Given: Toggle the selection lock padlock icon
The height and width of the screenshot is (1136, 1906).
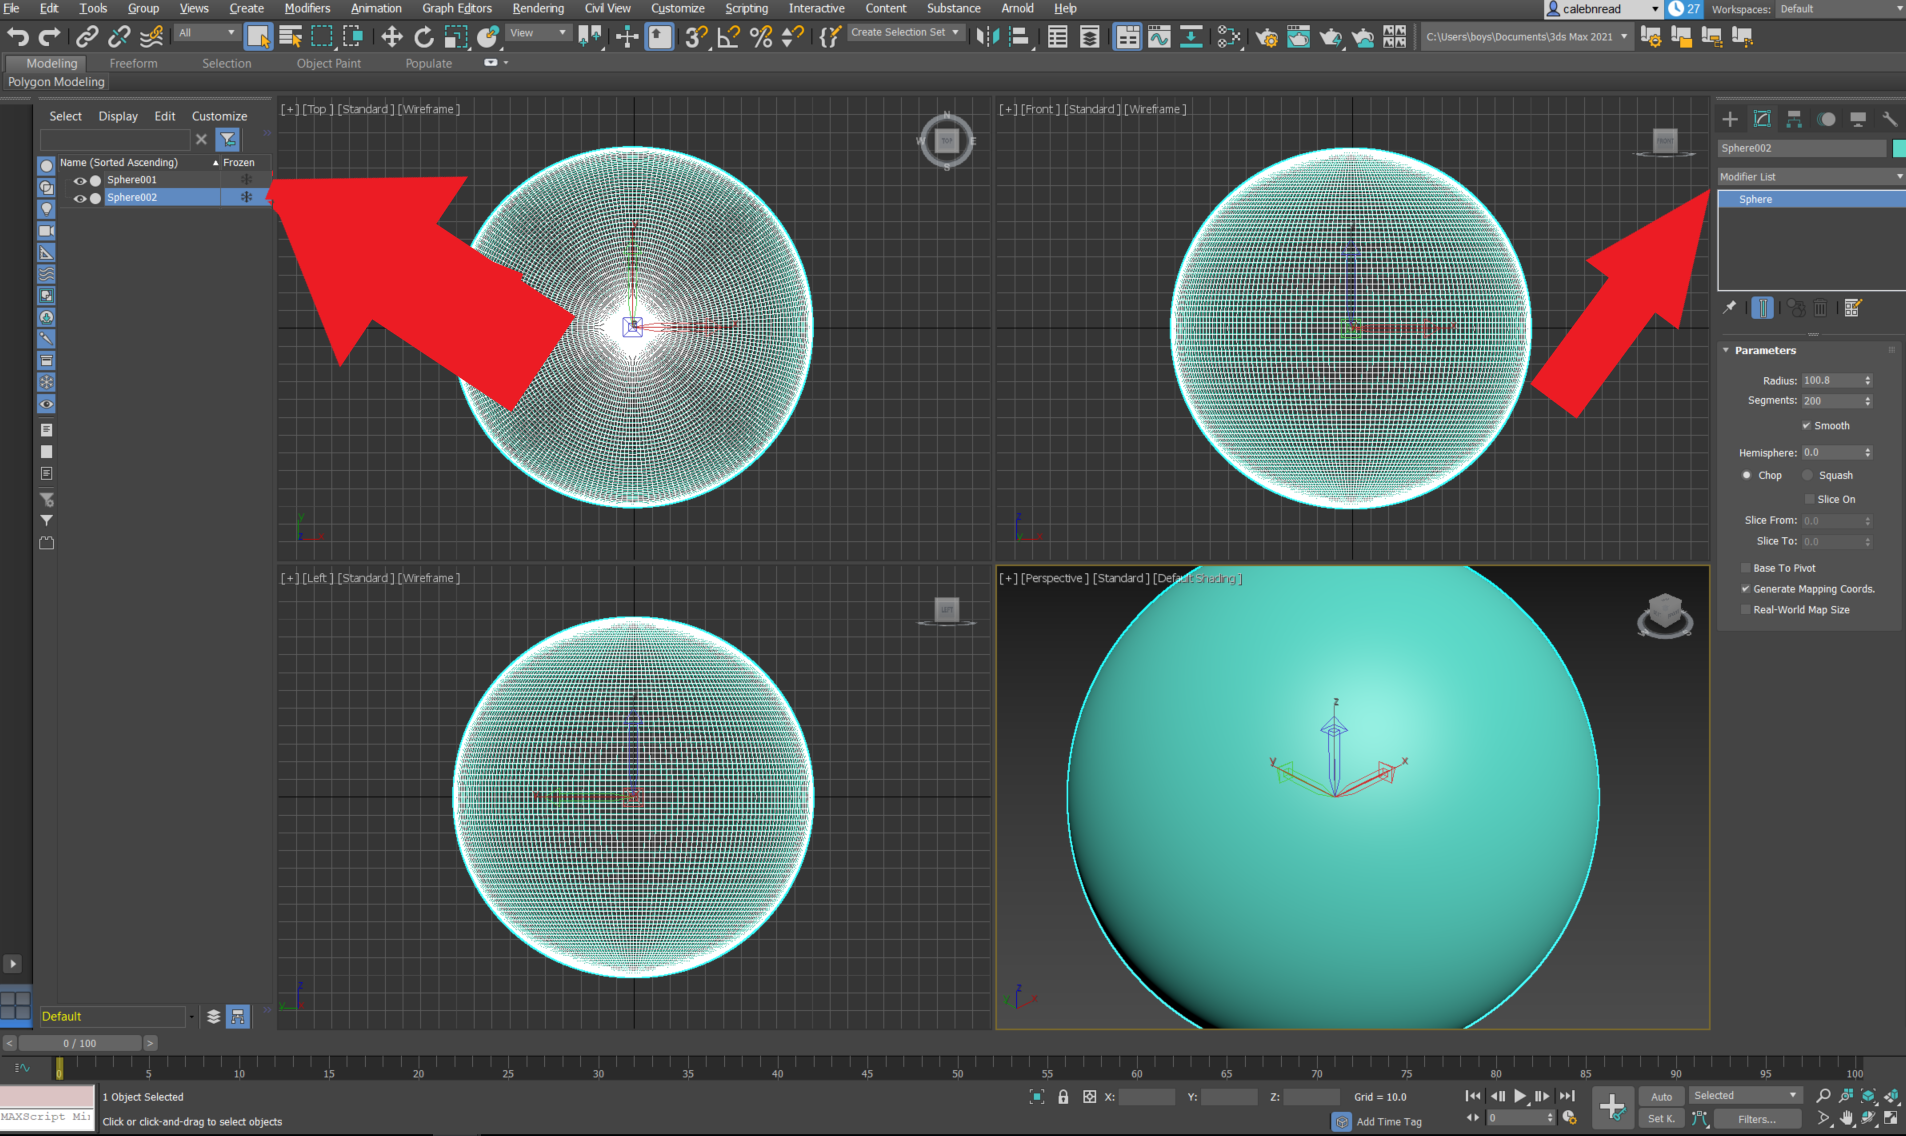Looking at the screenshot, I should coord(1063,1097).
